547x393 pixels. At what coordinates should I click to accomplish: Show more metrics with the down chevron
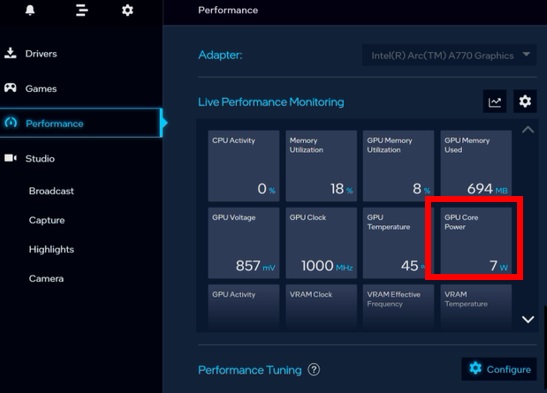click(528, 319)
